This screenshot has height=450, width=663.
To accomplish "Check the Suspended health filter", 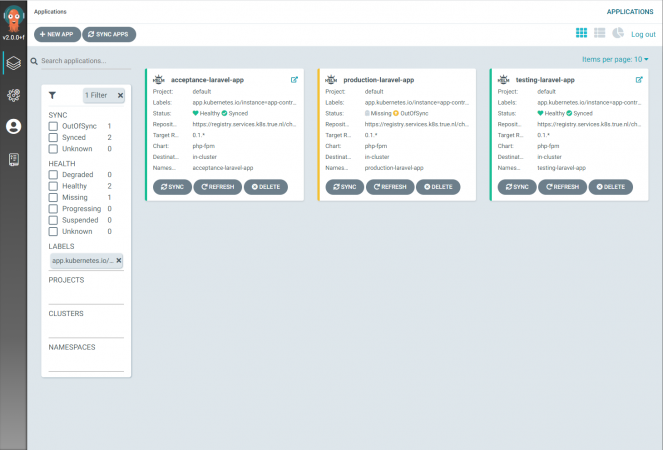I will (53, 220).
